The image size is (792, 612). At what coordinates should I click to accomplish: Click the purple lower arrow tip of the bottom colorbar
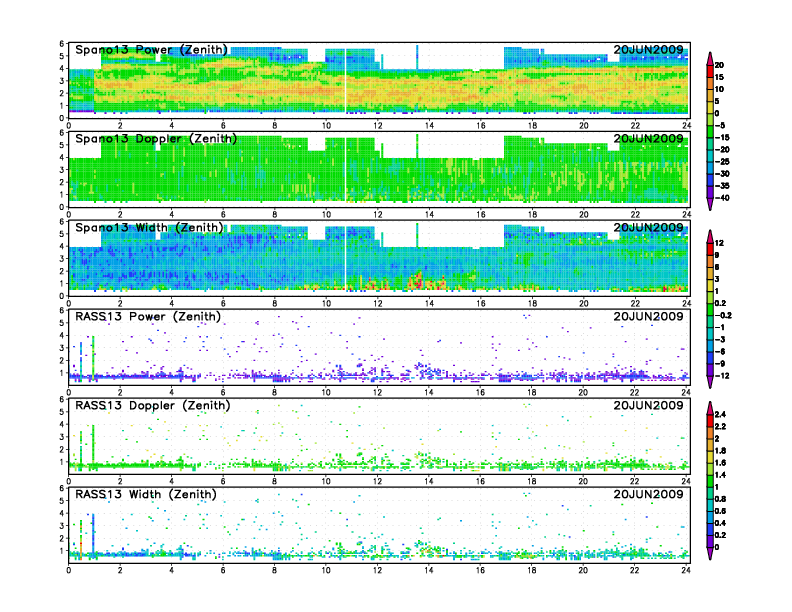point(710,553)
